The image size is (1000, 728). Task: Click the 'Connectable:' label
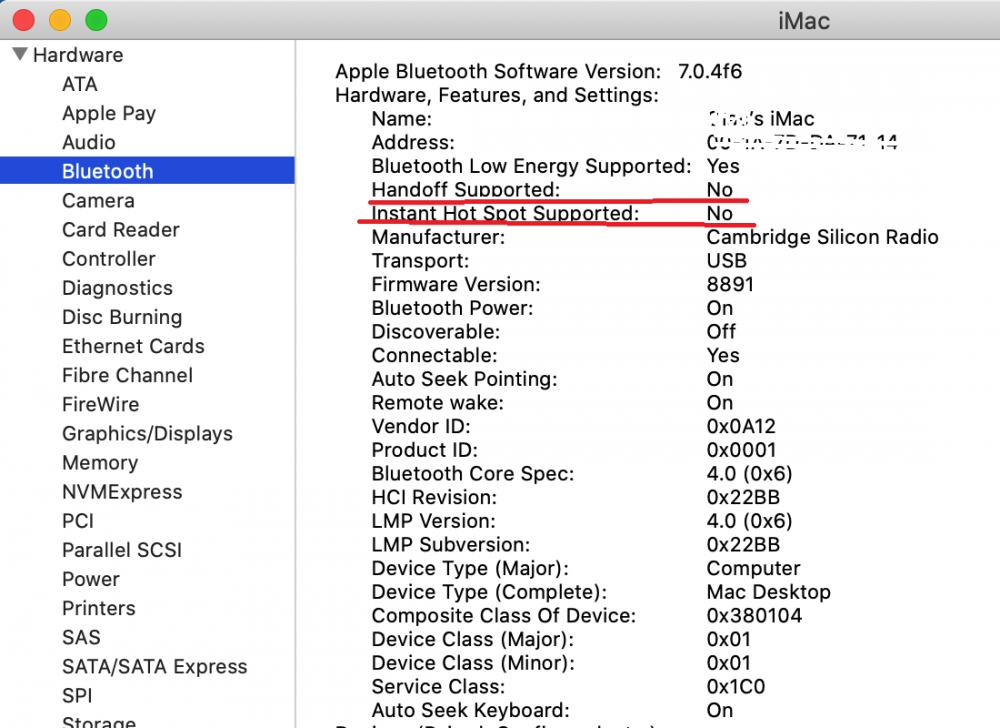point(435,355)
